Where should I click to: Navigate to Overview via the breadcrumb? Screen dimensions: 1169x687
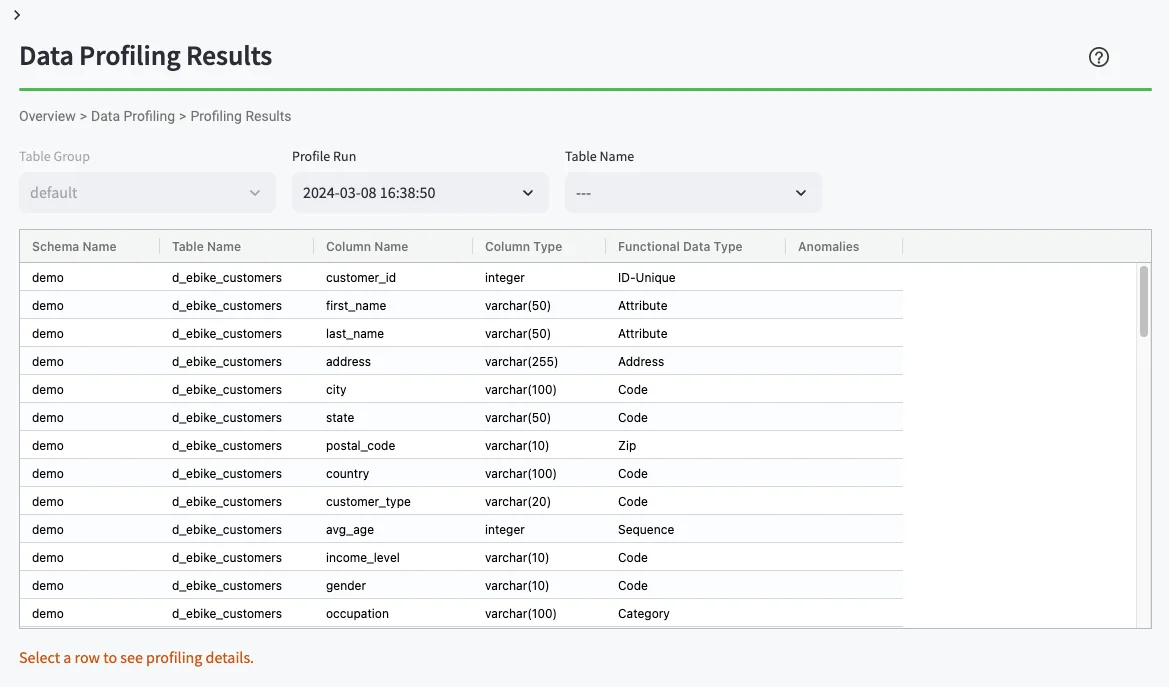click(47, 116)
